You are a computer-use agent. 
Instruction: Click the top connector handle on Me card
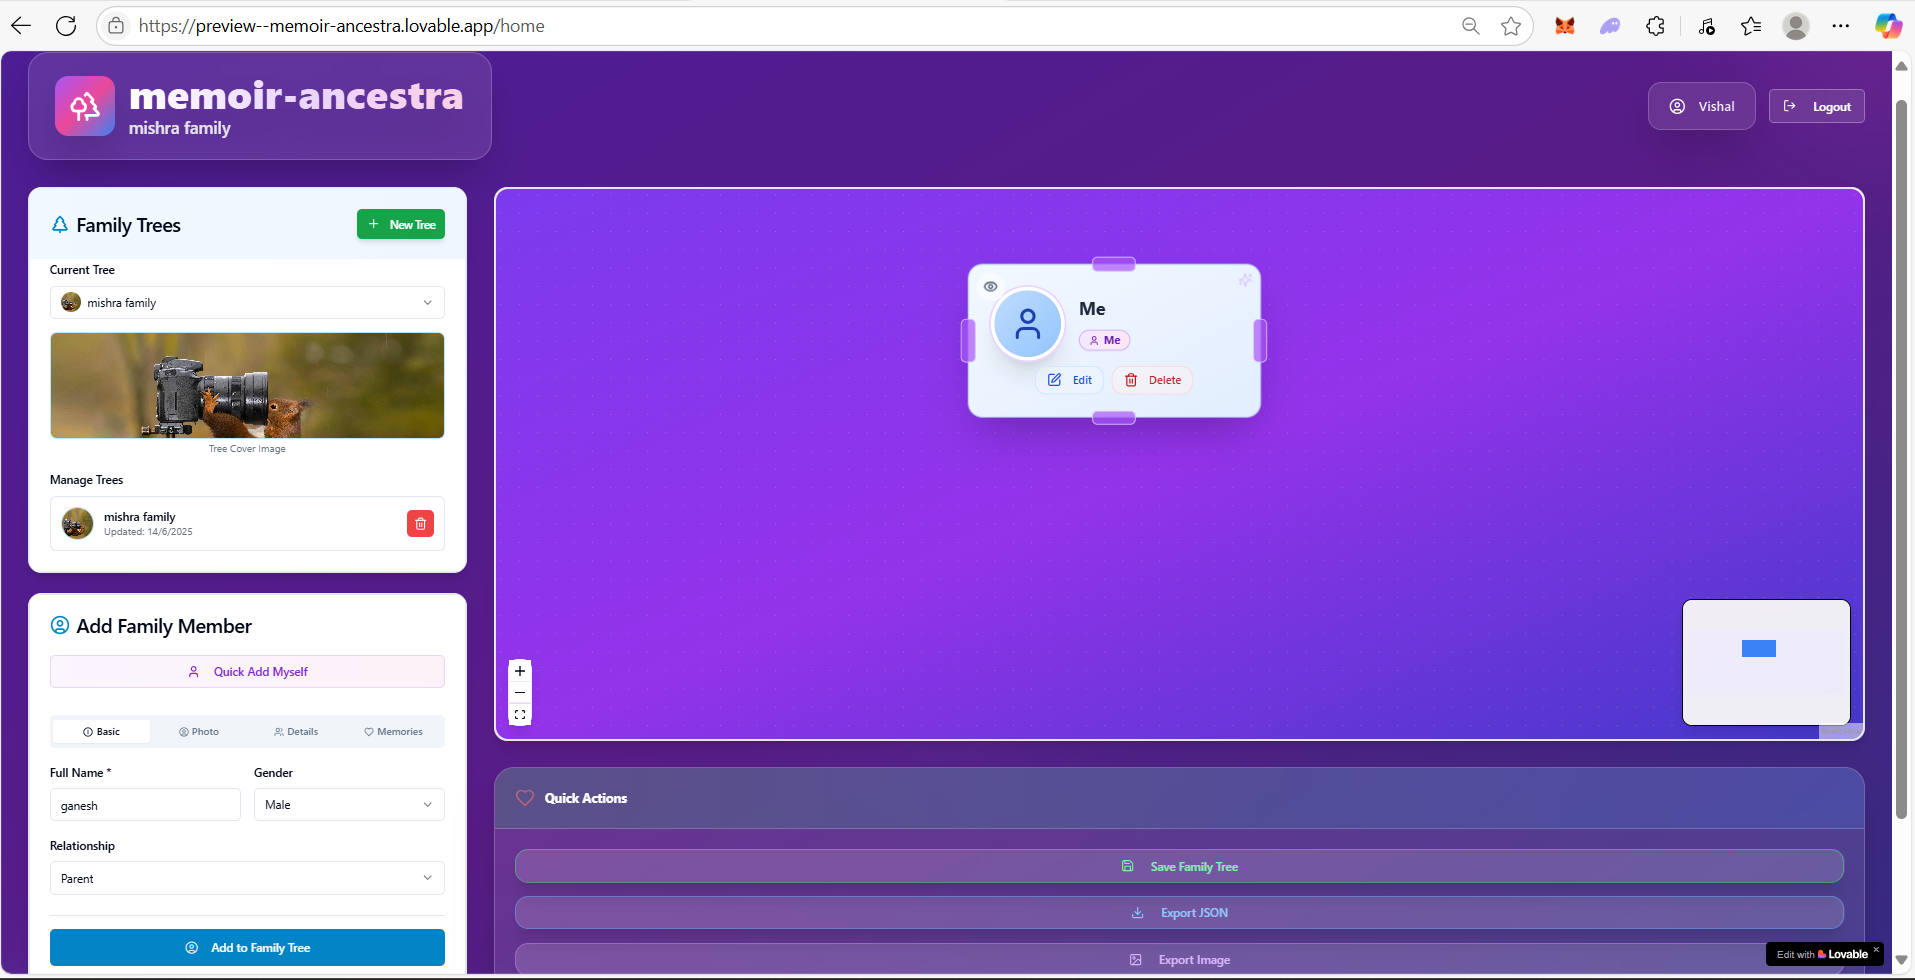(1114, 264)
